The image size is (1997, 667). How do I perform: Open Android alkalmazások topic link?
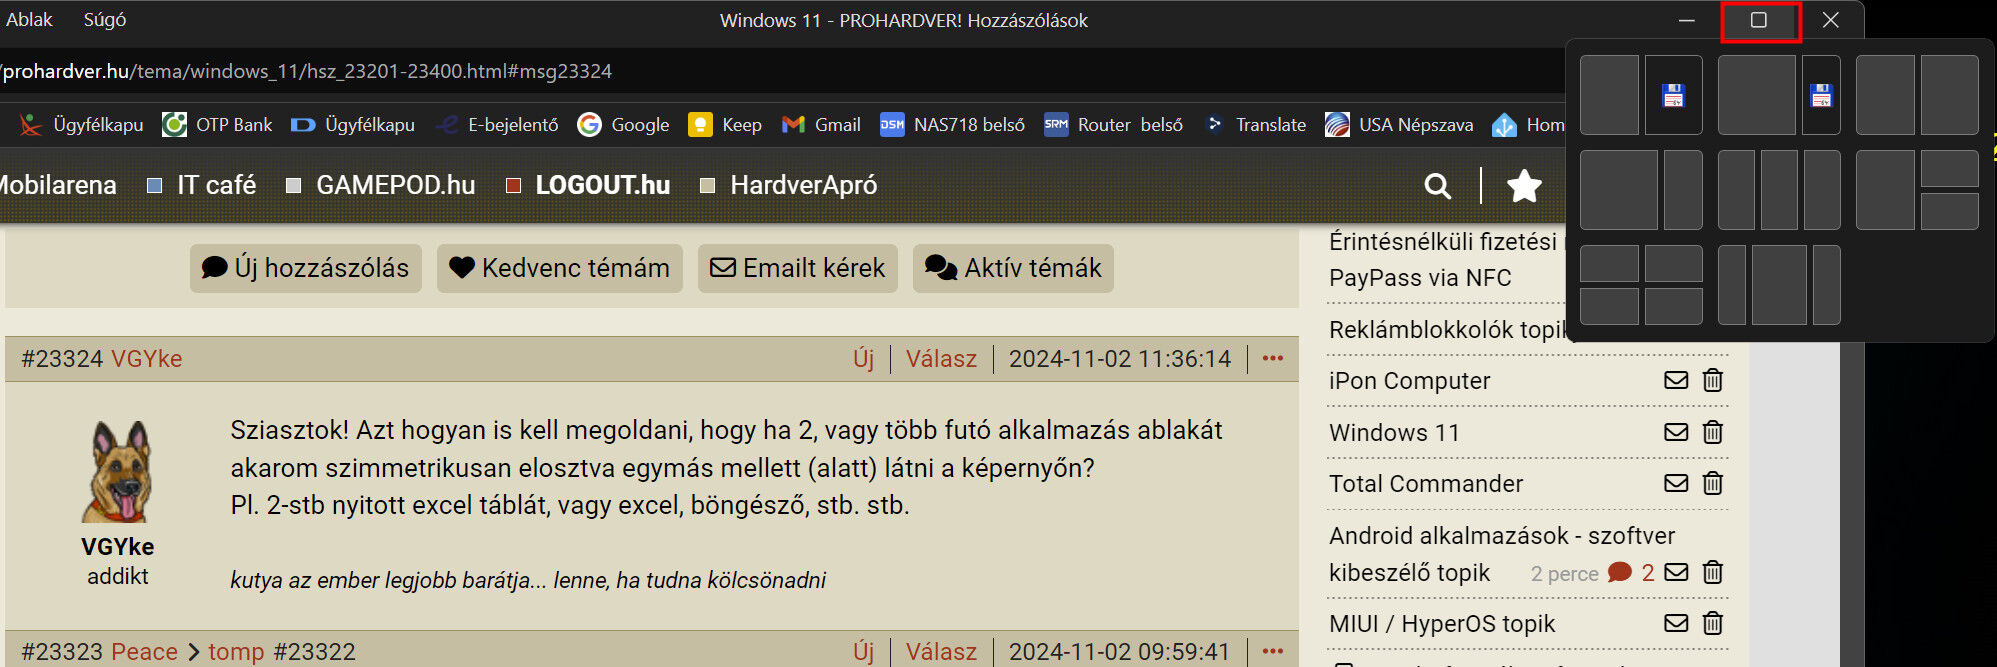1501,554
